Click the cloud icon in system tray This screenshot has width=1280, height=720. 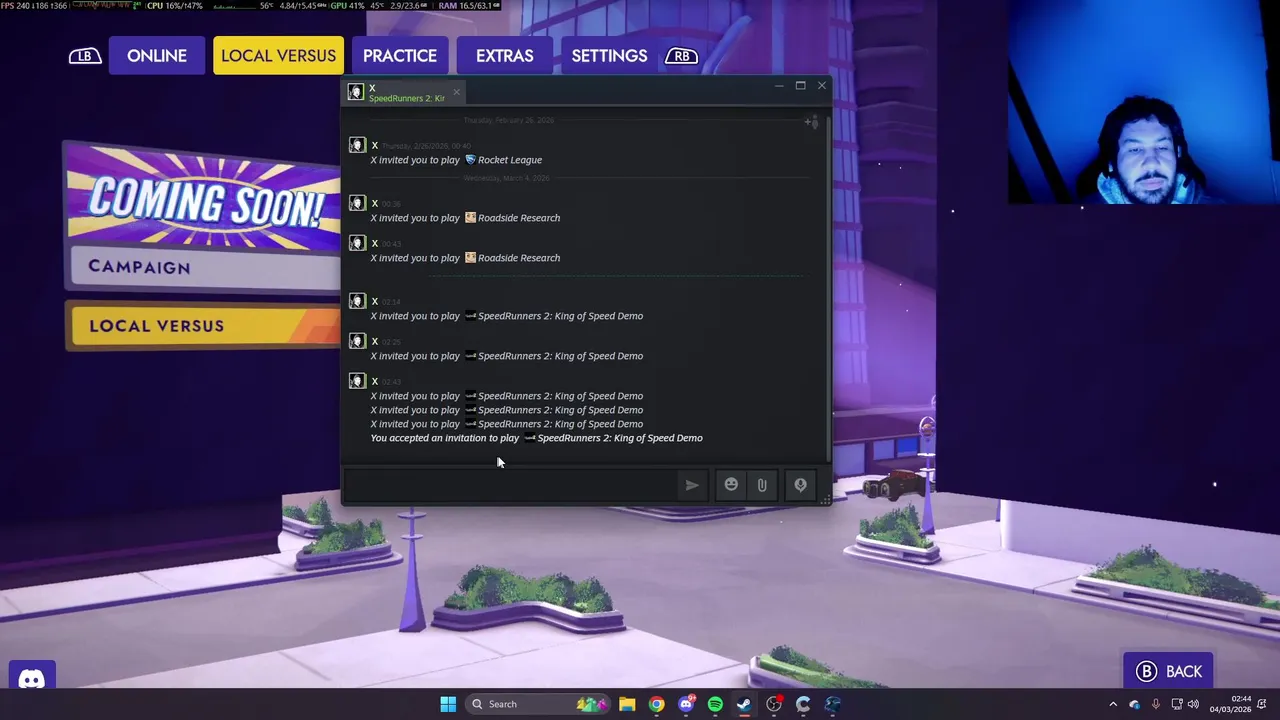tap(1134, 704)
